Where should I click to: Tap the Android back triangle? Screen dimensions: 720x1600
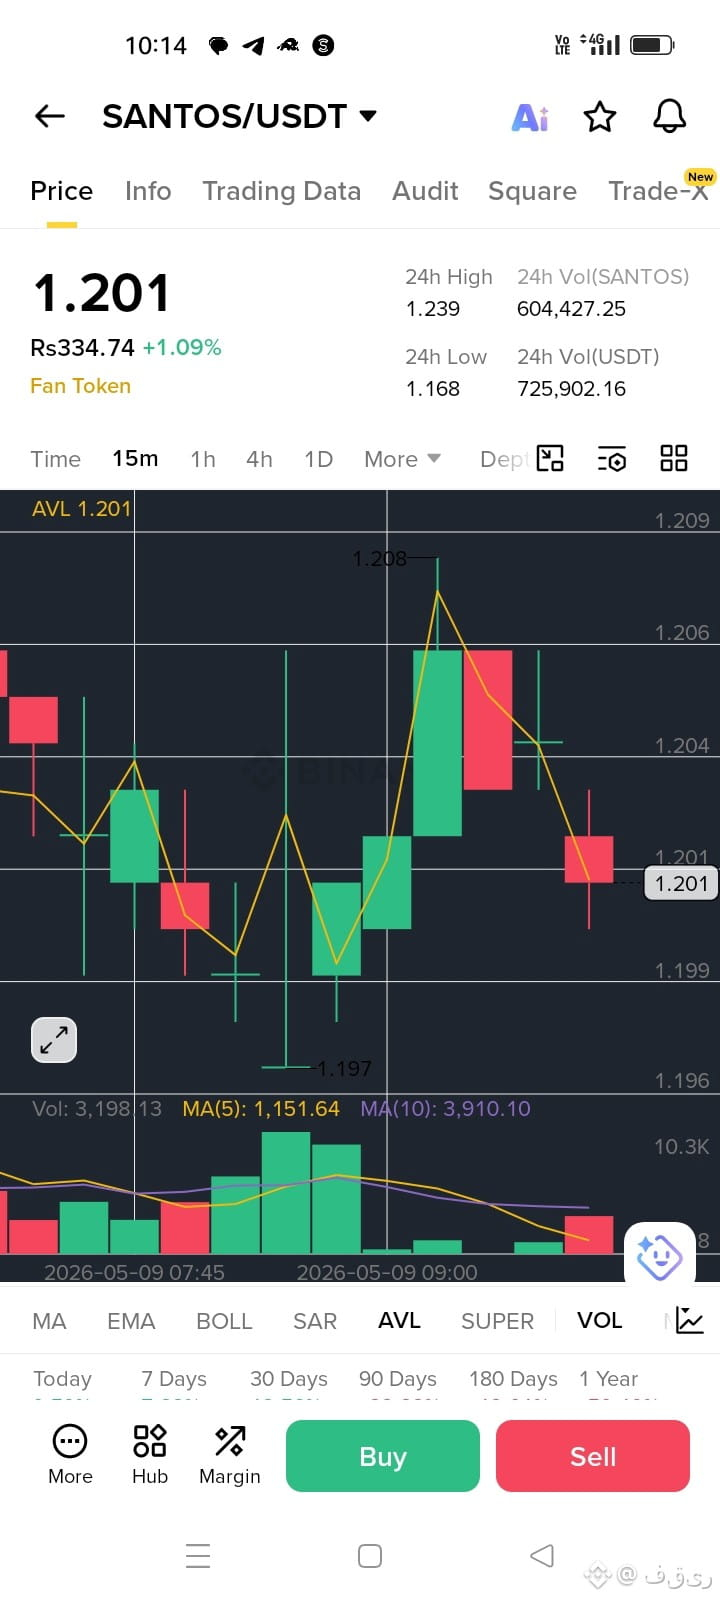[x=542, y=1555]
